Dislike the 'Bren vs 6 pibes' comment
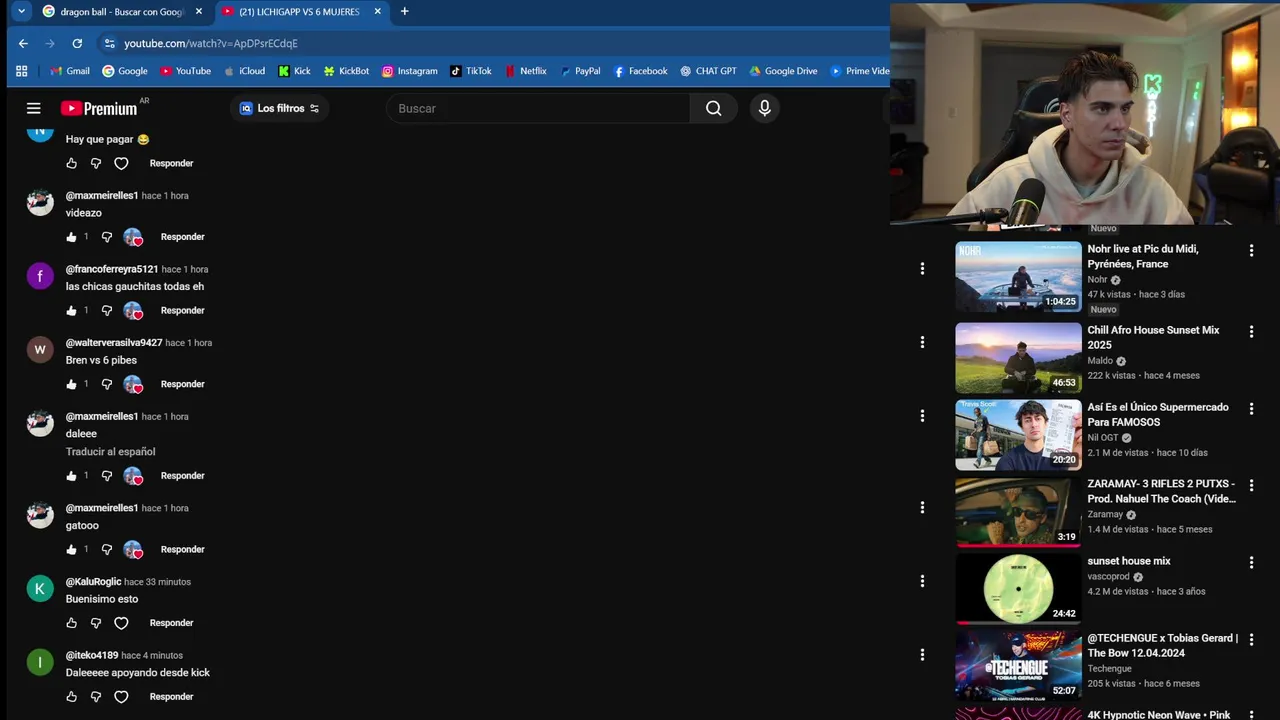Viewport: 1280px width, 720px height. (107, 384)
